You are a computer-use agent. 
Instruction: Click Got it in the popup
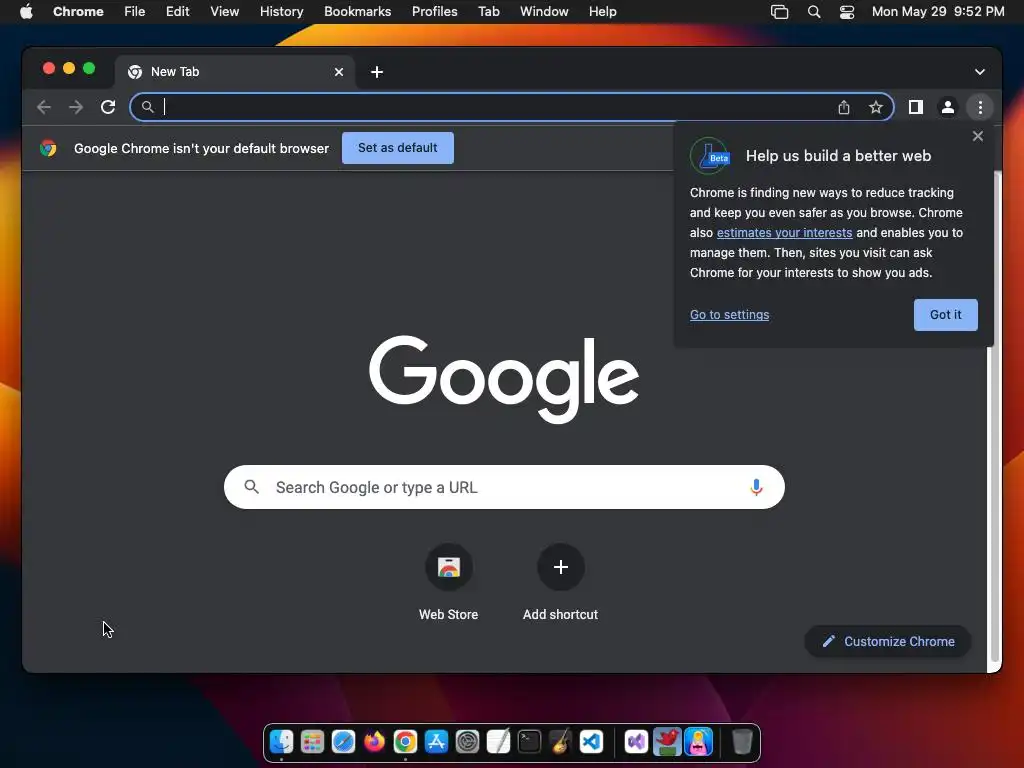(945, 315)
